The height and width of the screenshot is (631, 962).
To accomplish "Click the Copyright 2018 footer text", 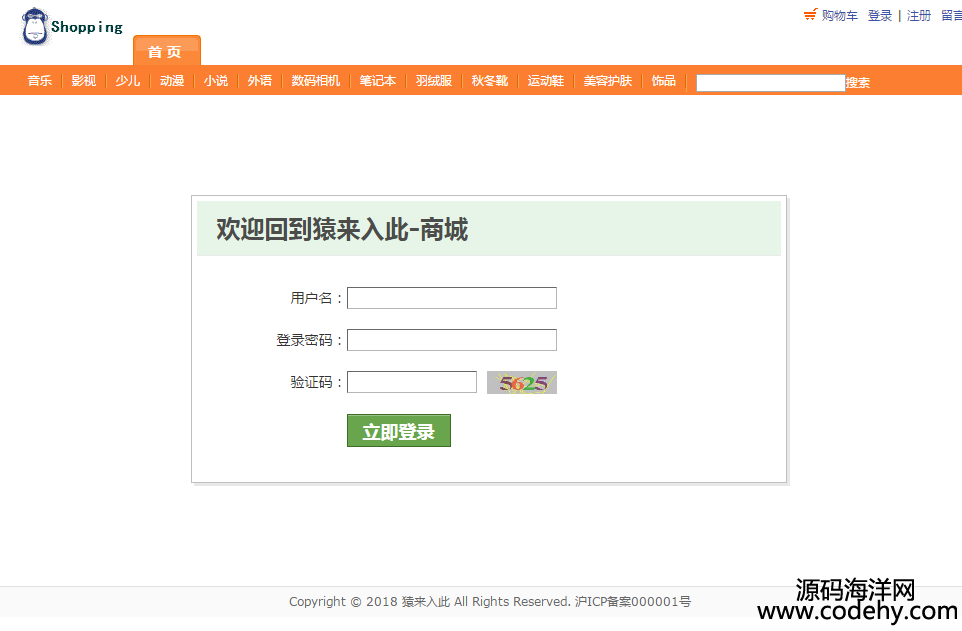I will (x=490, y=602).
